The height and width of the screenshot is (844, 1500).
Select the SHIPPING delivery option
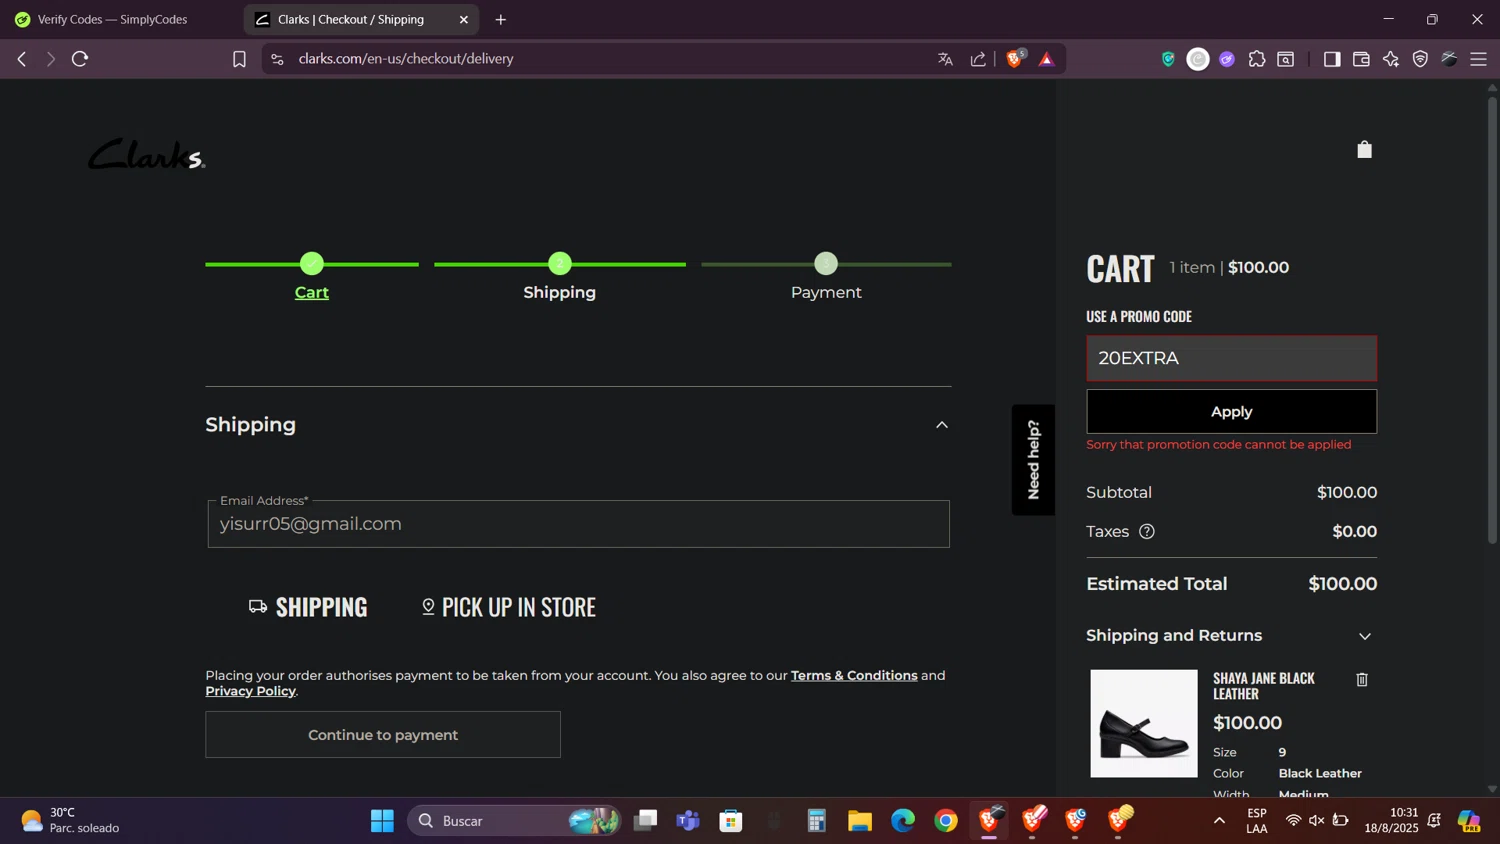(309, 607)
